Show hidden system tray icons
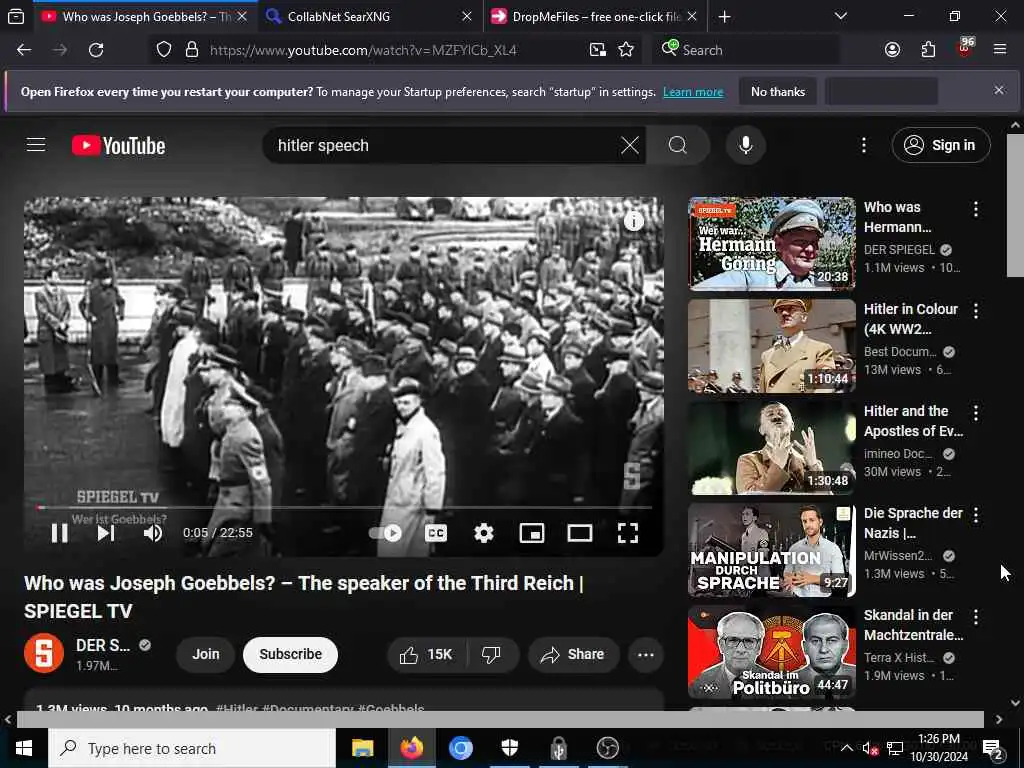This screenshot has width=1024, height=768. coord(846,748)
